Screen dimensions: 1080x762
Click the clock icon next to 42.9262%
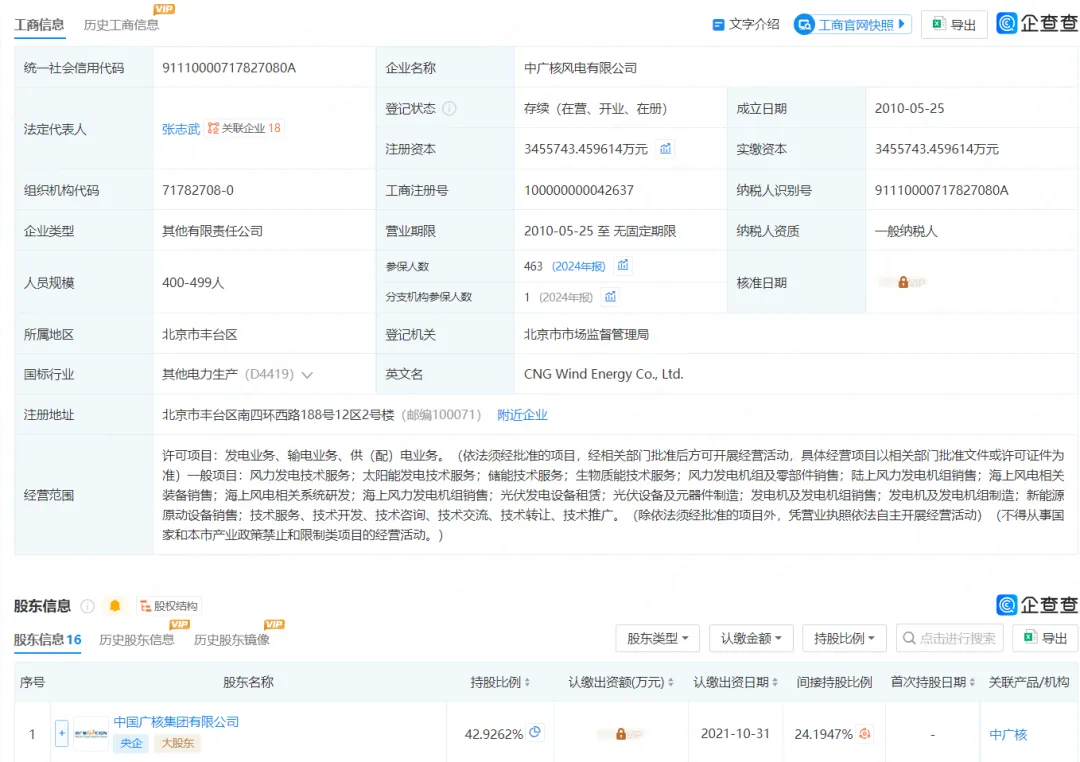pos(536,733)
